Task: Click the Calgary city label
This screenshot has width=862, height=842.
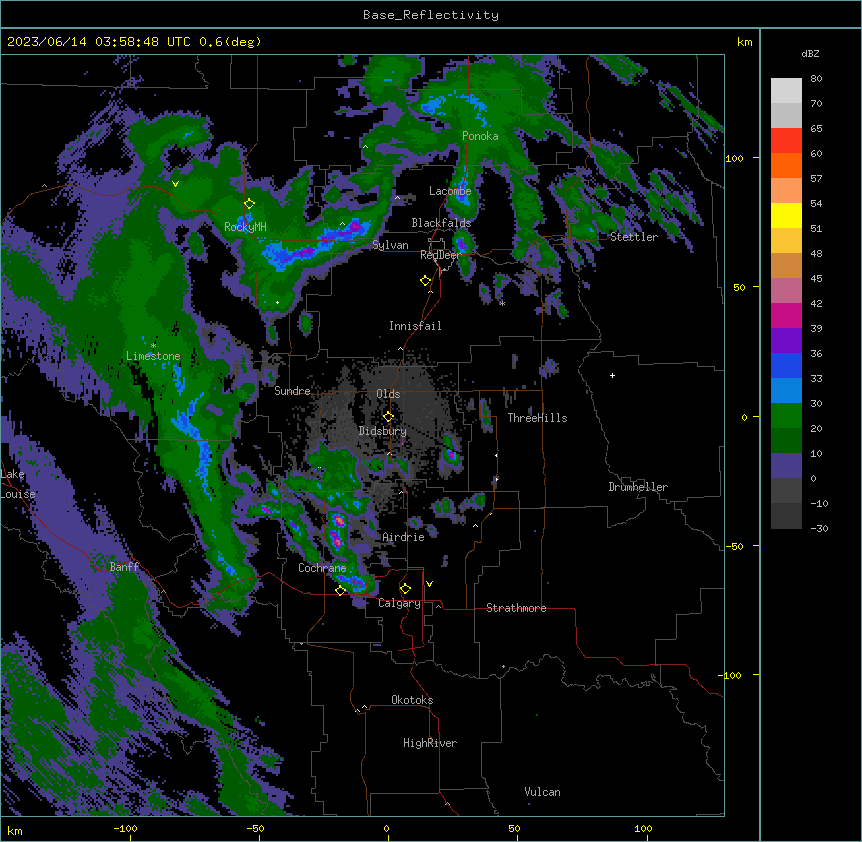Action: coord(399,603)
